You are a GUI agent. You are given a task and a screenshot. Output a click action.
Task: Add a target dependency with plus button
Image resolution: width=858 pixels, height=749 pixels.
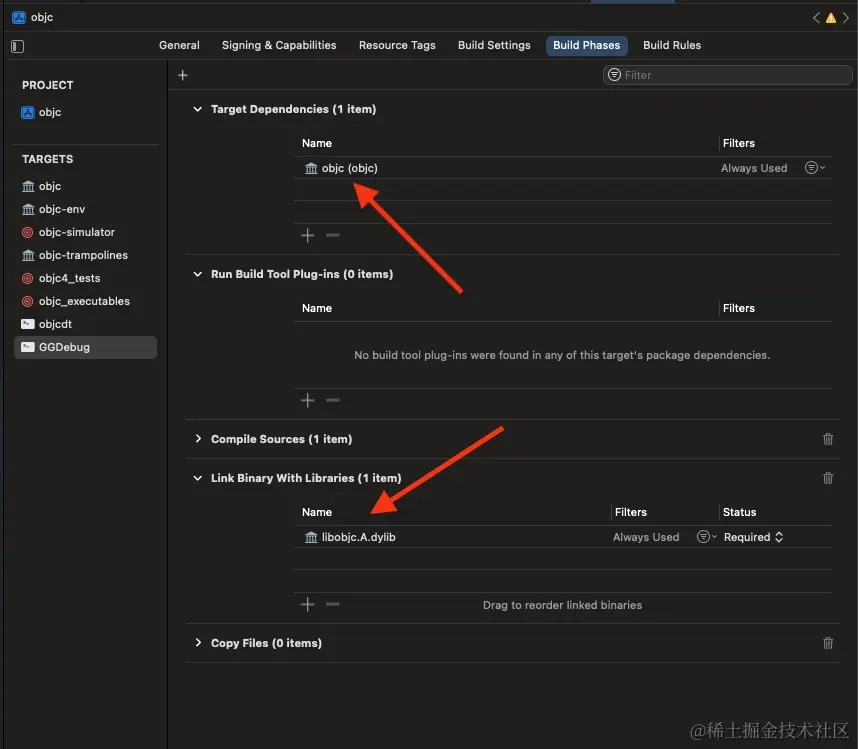(x=308, y=236)
